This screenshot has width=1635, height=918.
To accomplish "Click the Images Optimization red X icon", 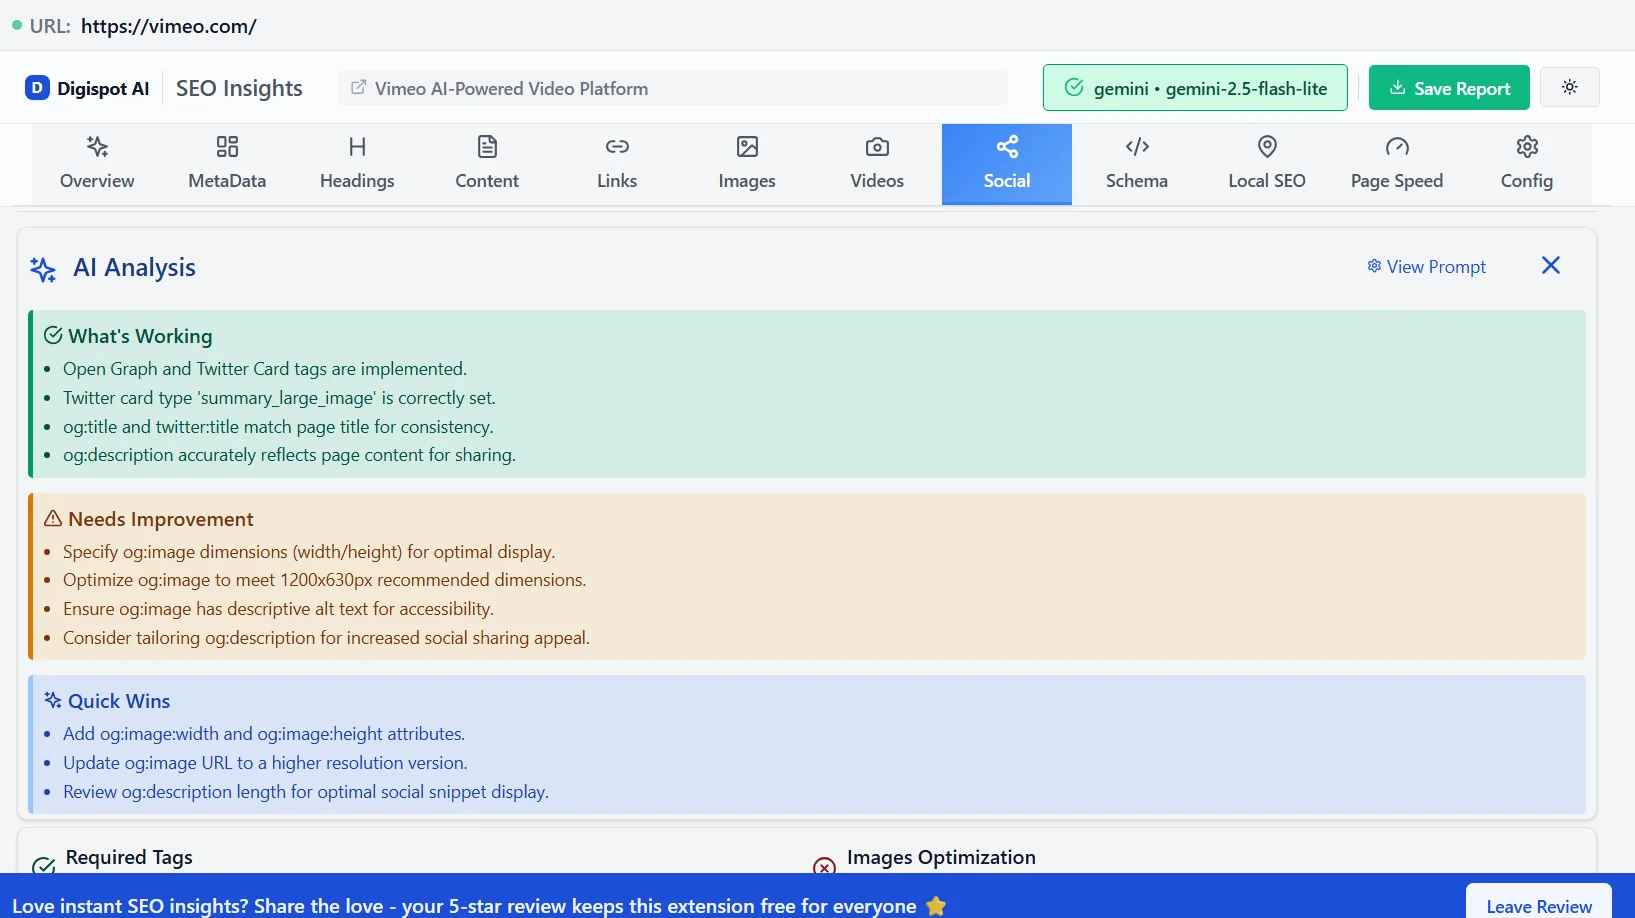I will [824, 866].
